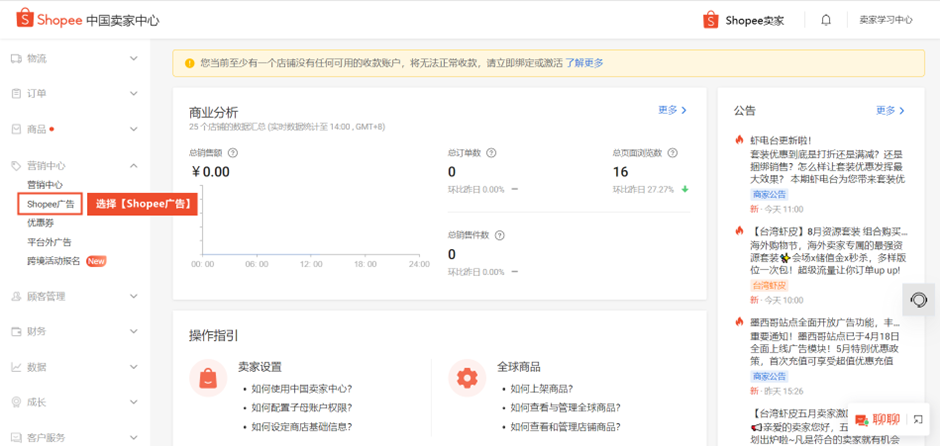Expand the 财务 menu chevron
Screen dimensions: 940x446
point(134,332)
